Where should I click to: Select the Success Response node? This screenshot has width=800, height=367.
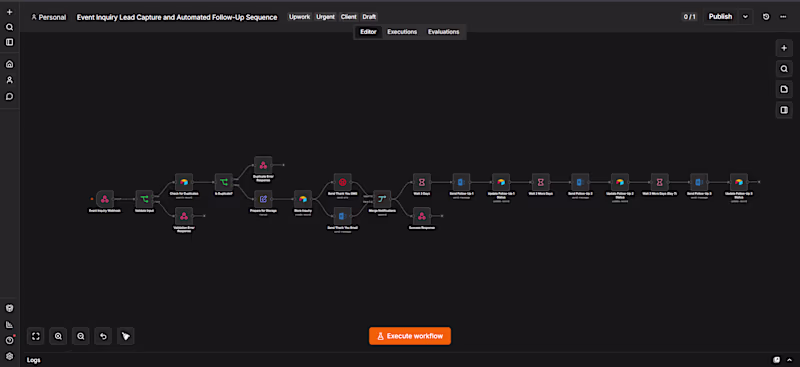421,216
